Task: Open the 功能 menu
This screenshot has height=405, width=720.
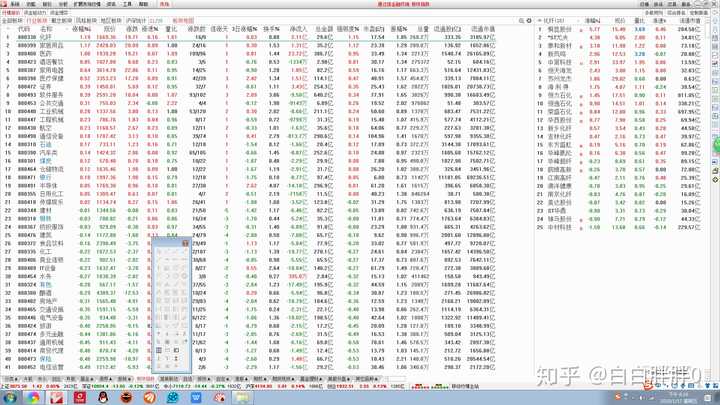Action: (x=31, y=4)
